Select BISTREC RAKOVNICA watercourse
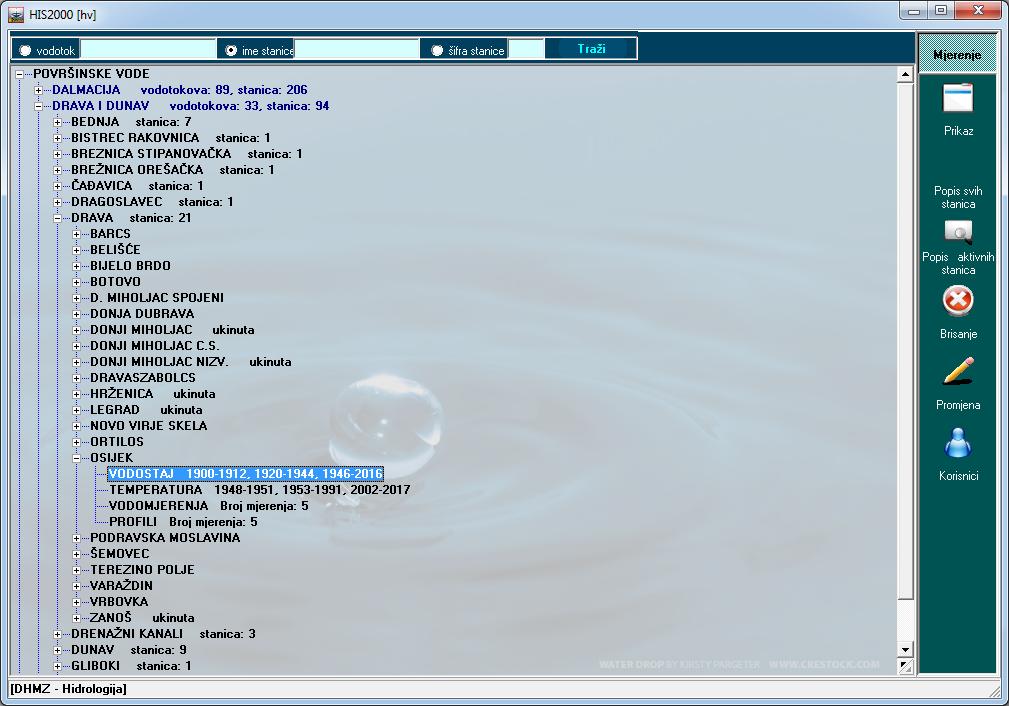1009x706 pixels. tap(171, 138)
